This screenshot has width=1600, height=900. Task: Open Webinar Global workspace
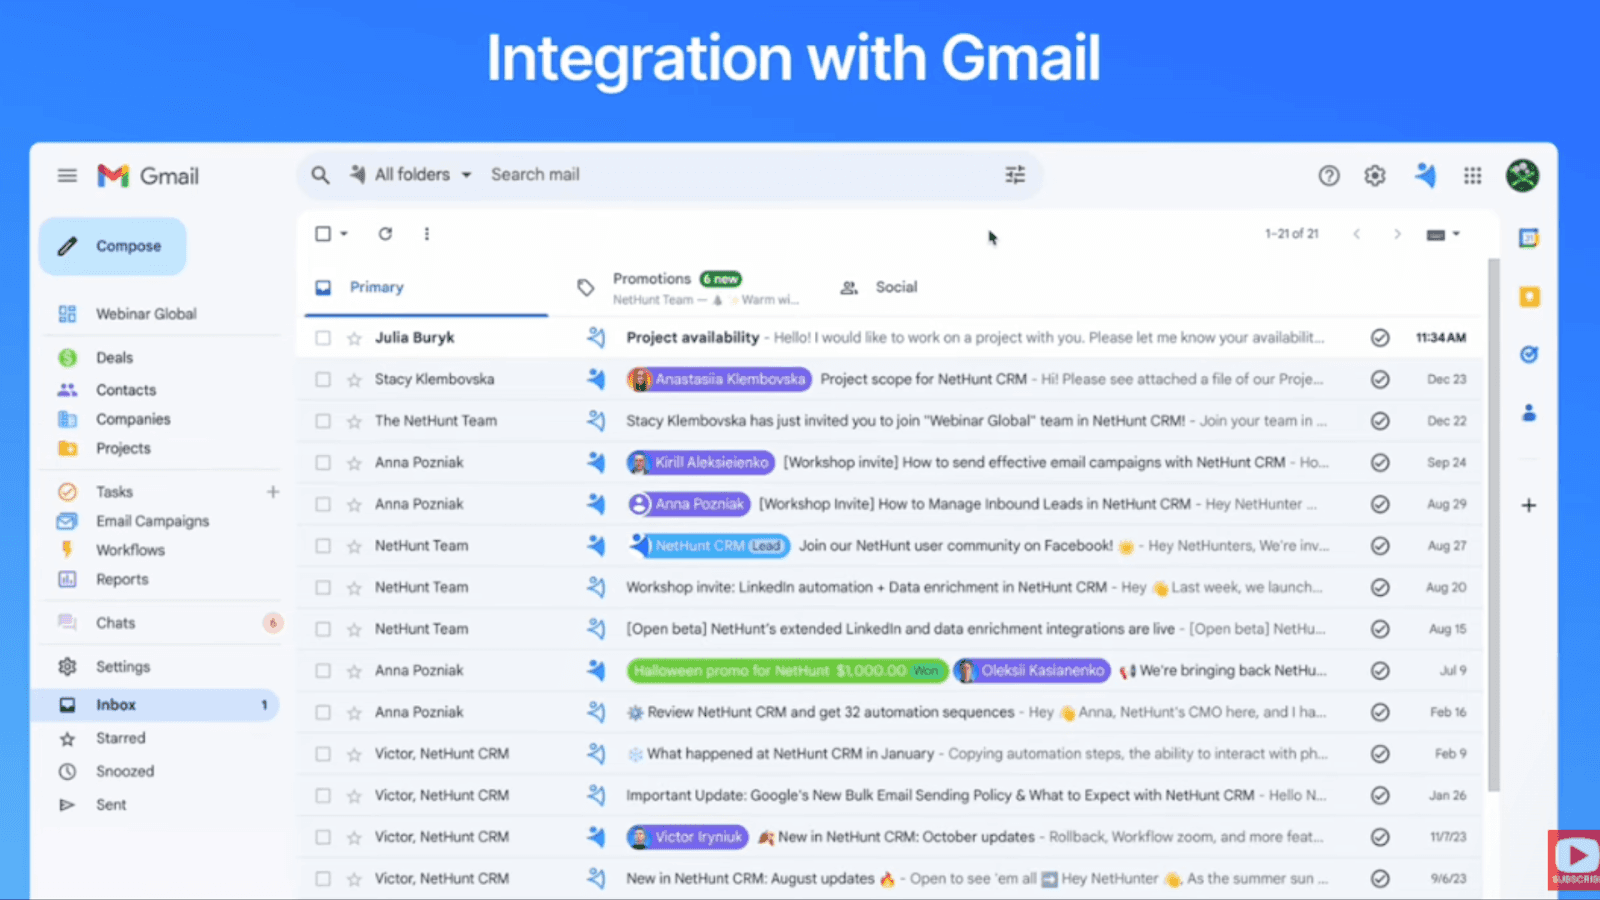(x=146, y=314)
